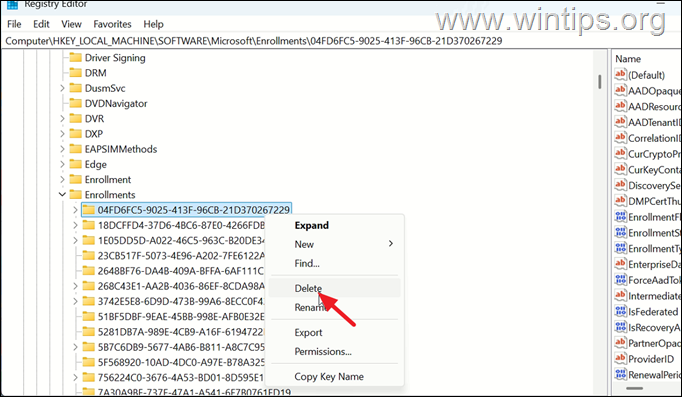
Task: Expand the DVR key
Action: 62,118
